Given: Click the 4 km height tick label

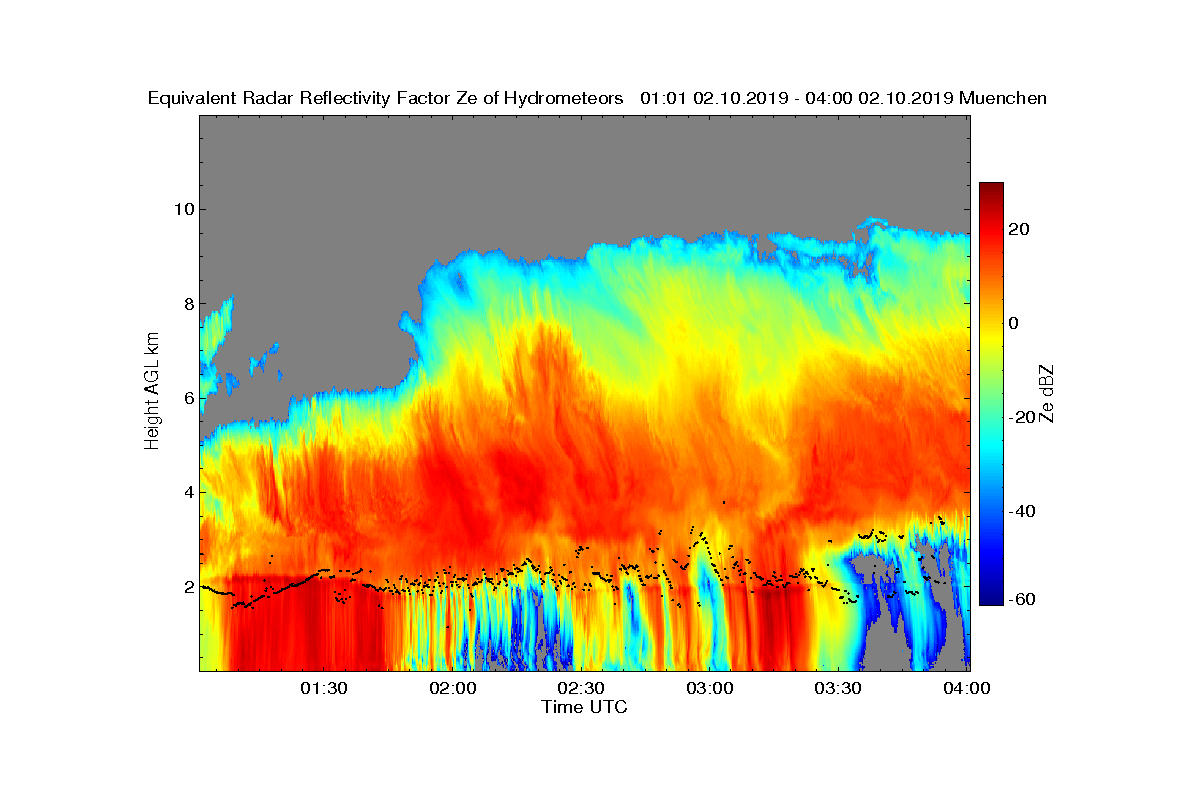Looking at the screenshot, I should [x=187, y=492].
